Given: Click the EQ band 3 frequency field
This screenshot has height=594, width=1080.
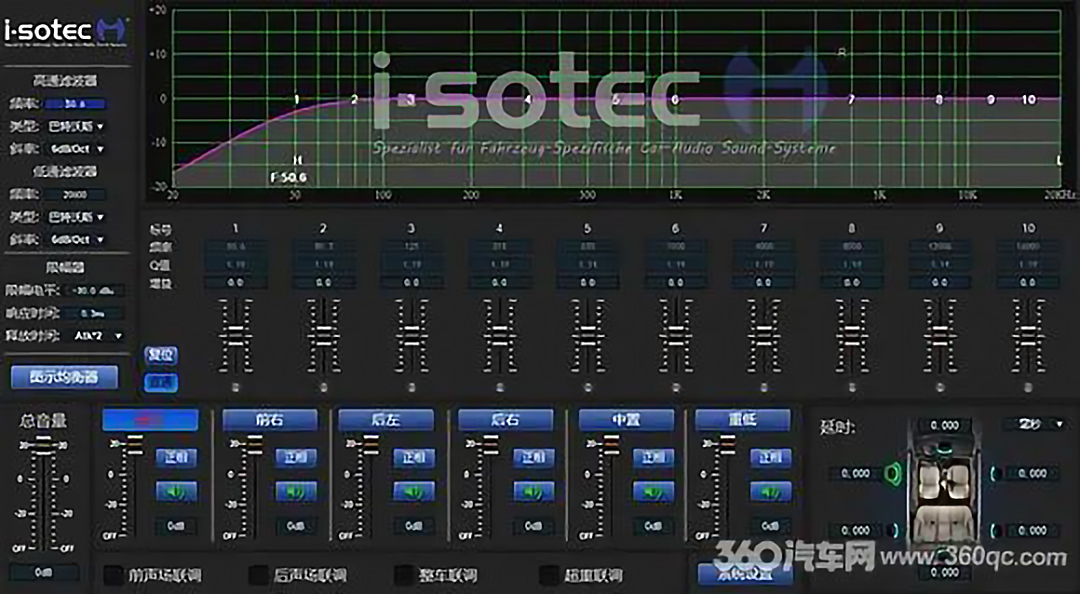Looking at the screenshot, I should 411,247.
